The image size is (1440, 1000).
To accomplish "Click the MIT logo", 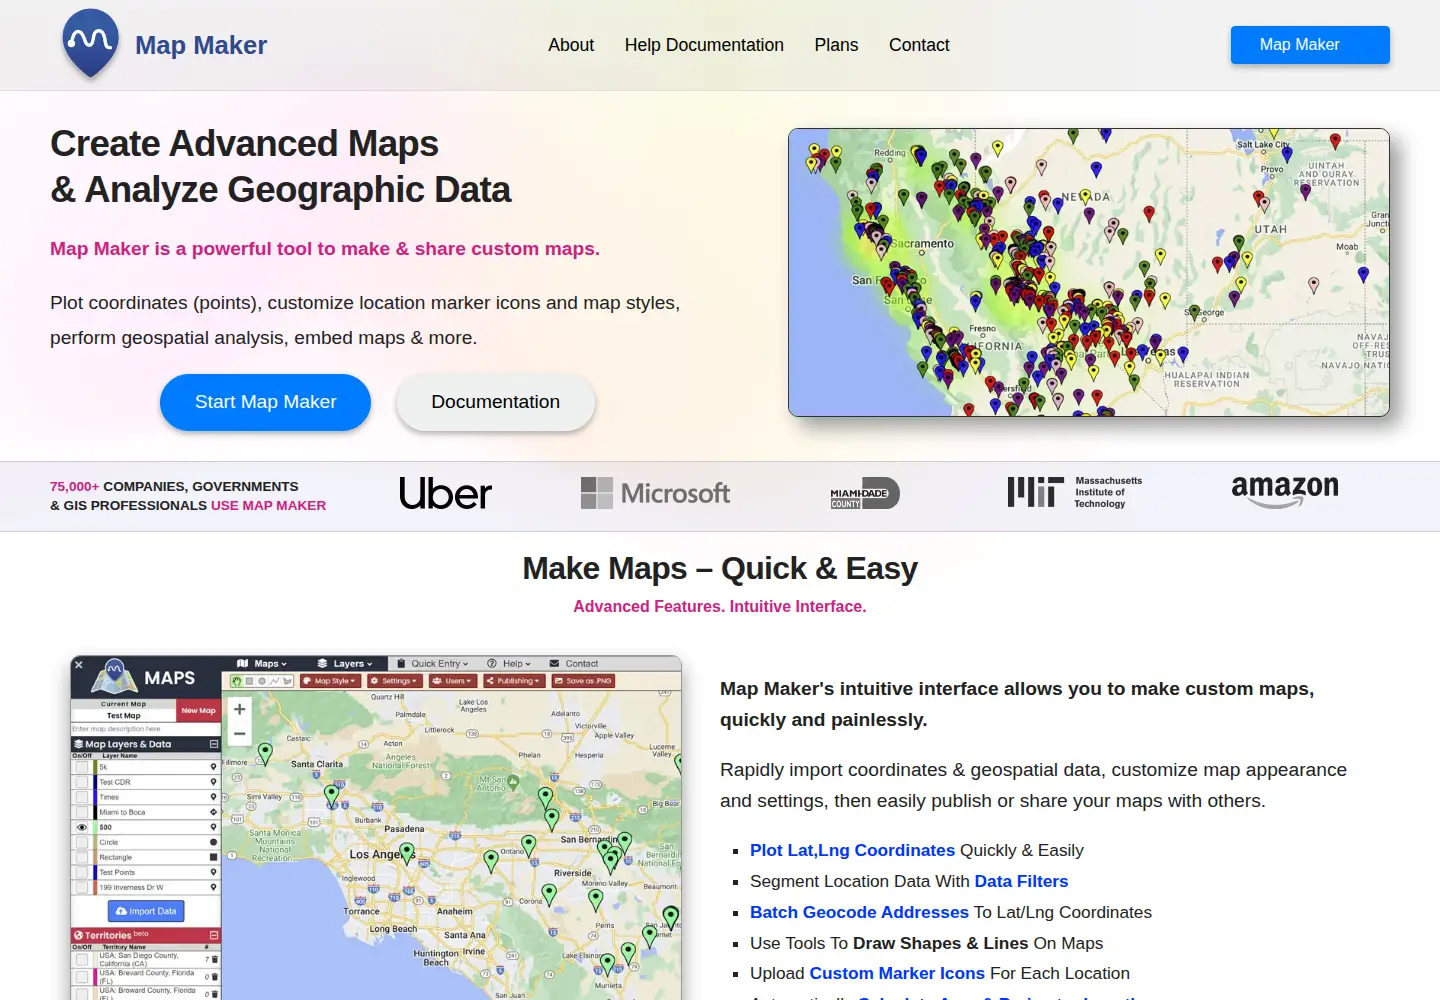I will [1075, 492].
